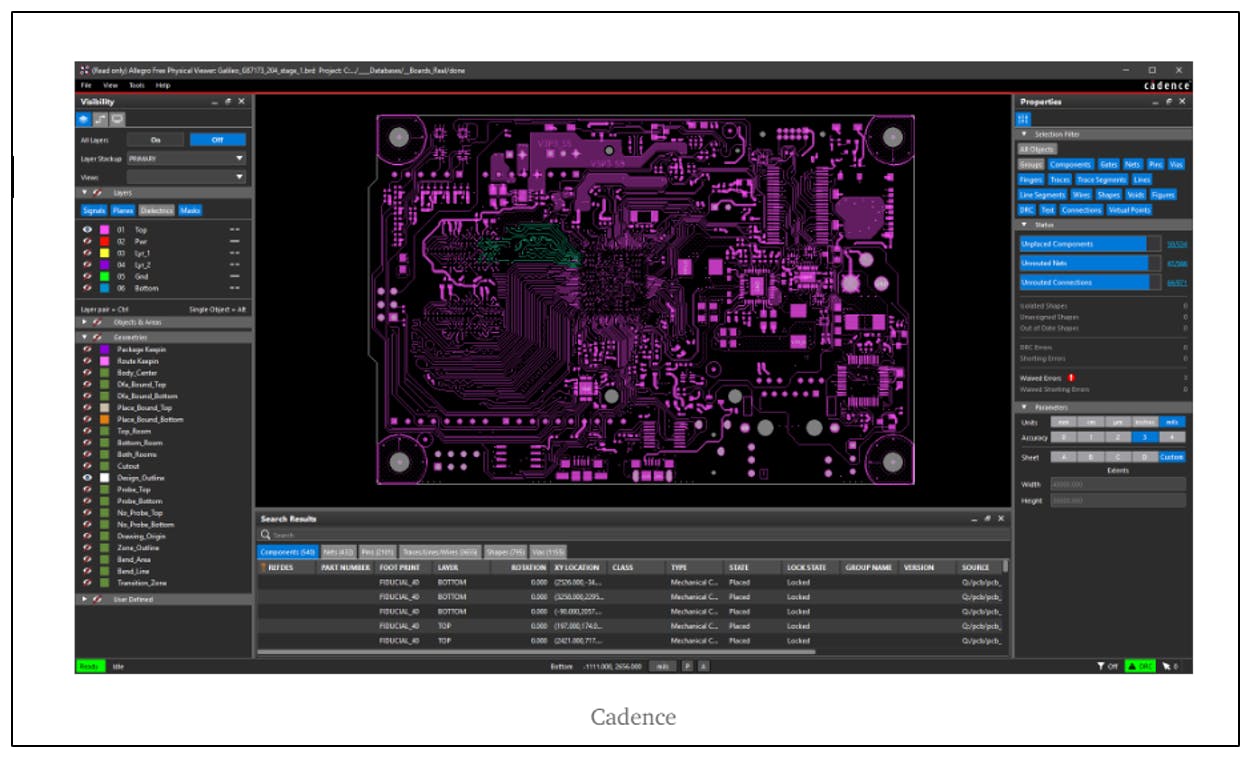Screen dimensions: 1256x762
Task: Turn all layers Off button
Action: tap(218, 140)
